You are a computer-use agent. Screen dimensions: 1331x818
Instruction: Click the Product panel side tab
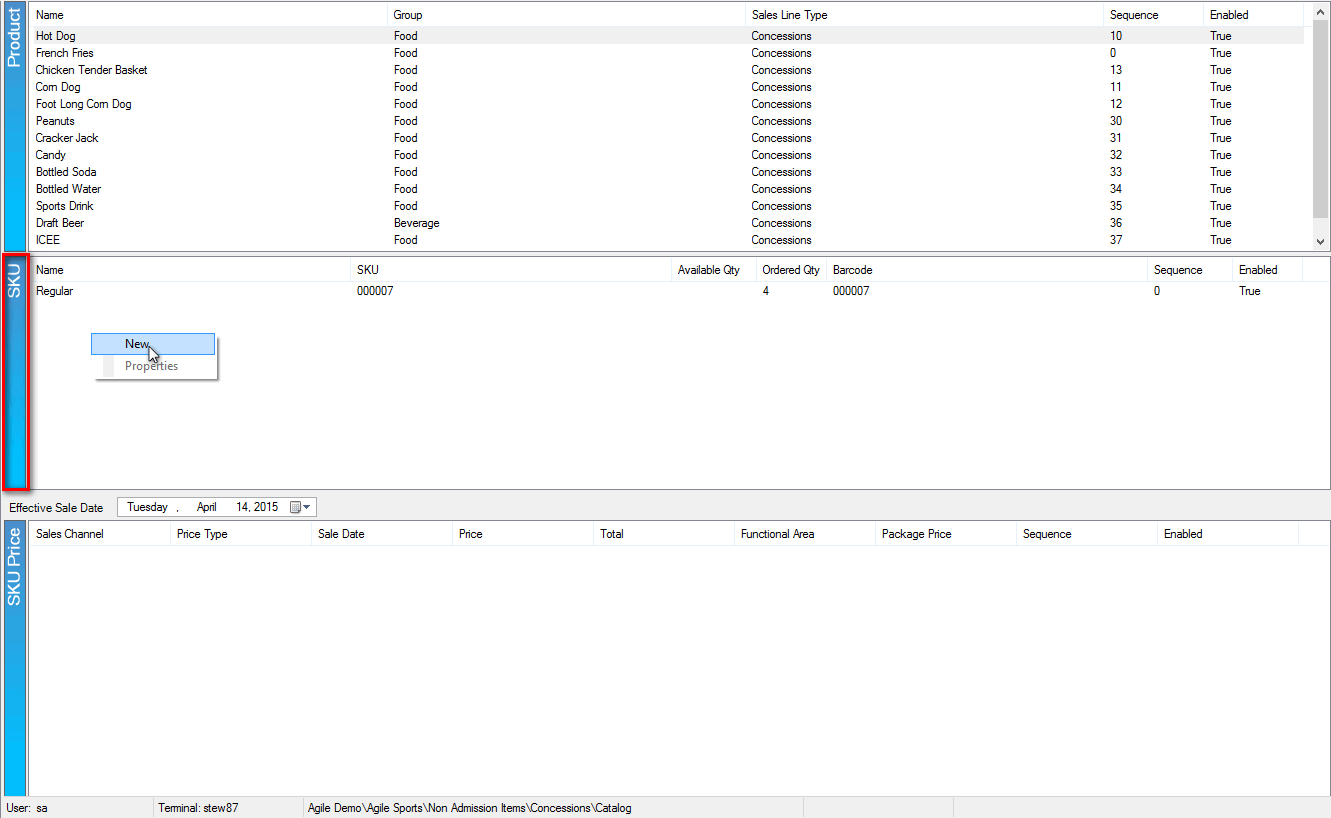pos(14,126)
